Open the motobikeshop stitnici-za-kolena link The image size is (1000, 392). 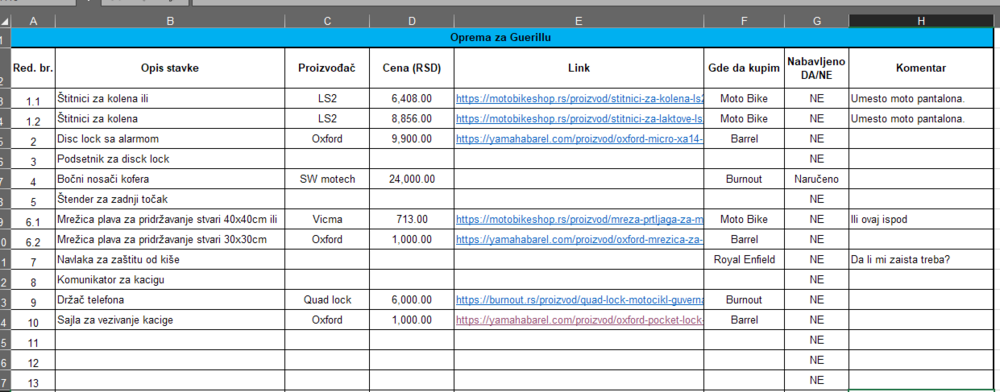[579, 99]
